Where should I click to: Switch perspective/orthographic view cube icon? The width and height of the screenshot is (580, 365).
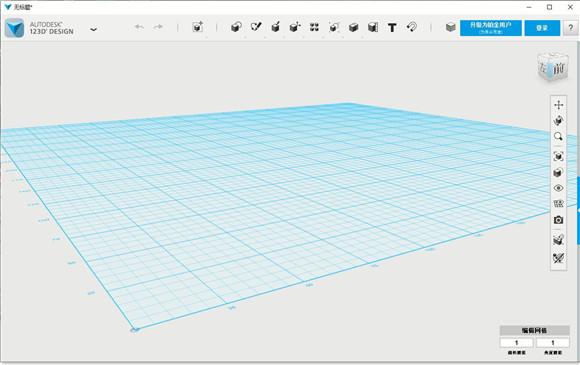559,172
